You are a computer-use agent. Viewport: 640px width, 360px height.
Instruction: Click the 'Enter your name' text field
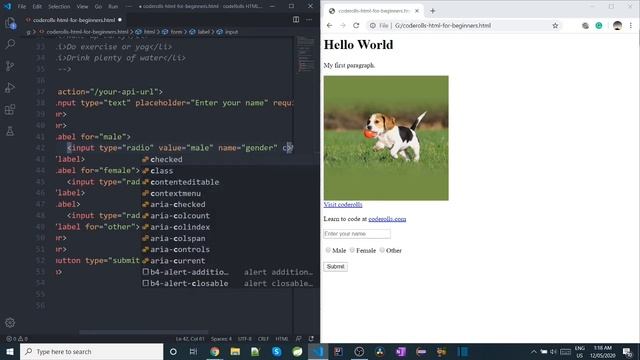click(357, 234)
